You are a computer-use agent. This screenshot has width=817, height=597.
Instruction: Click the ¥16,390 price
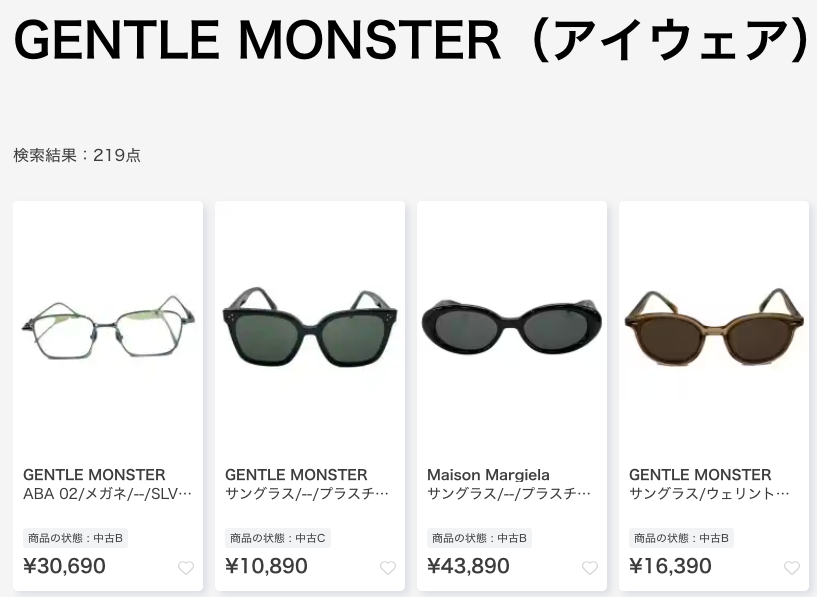[670, 566]
